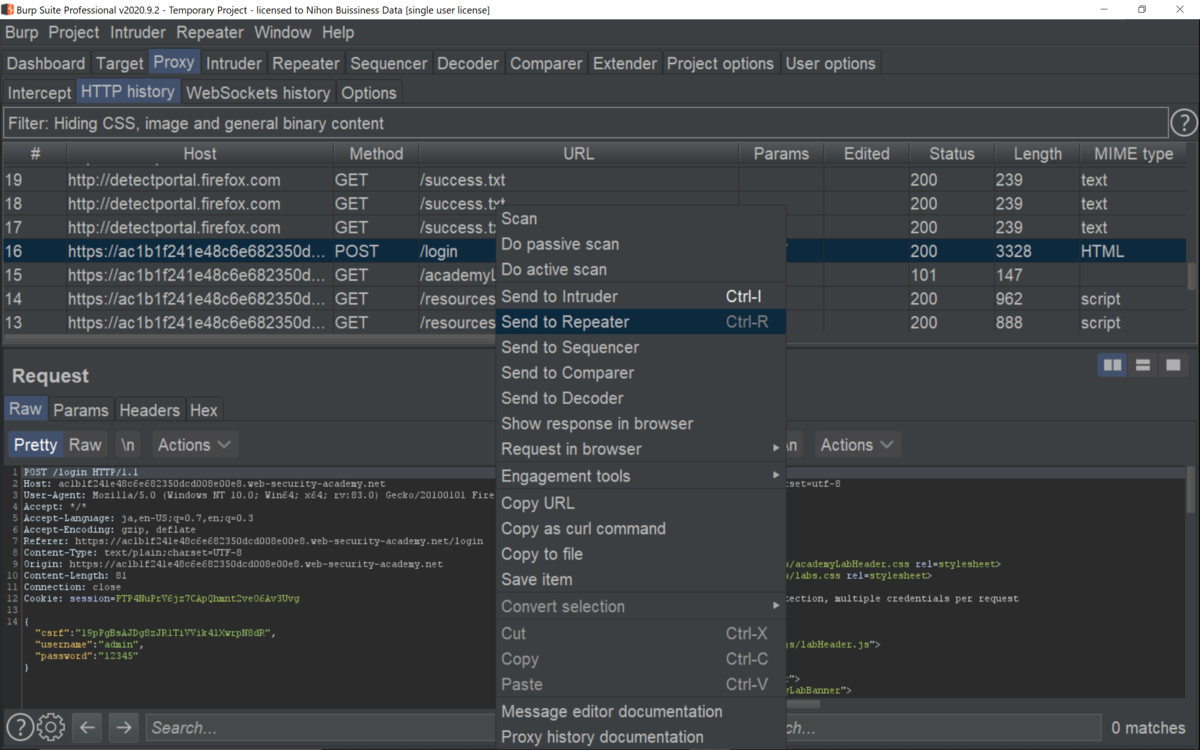Switch to Extender tab
This screenshot has width=1200, height=750.
pyautogui.click(x=625, y=63)
